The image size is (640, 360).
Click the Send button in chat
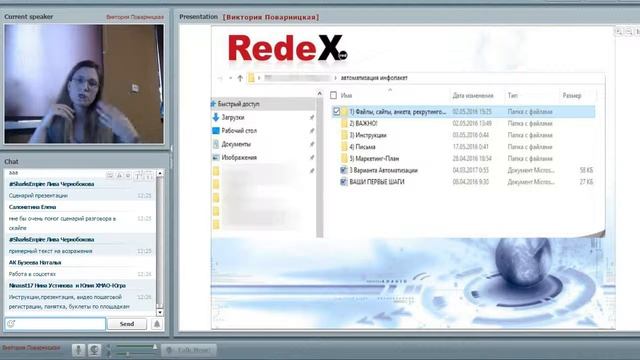click(127, 324)
